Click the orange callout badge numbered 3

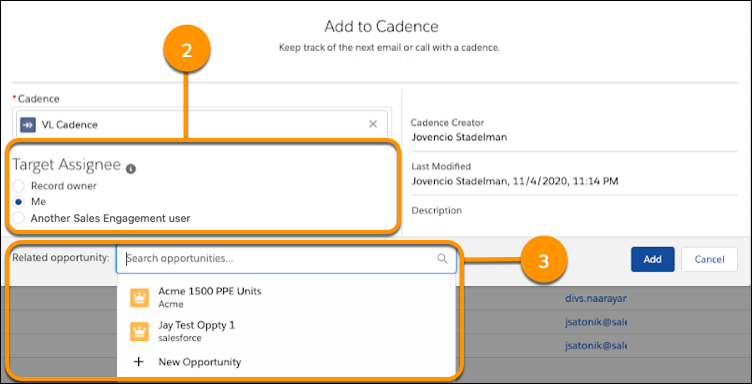(543, 262)
